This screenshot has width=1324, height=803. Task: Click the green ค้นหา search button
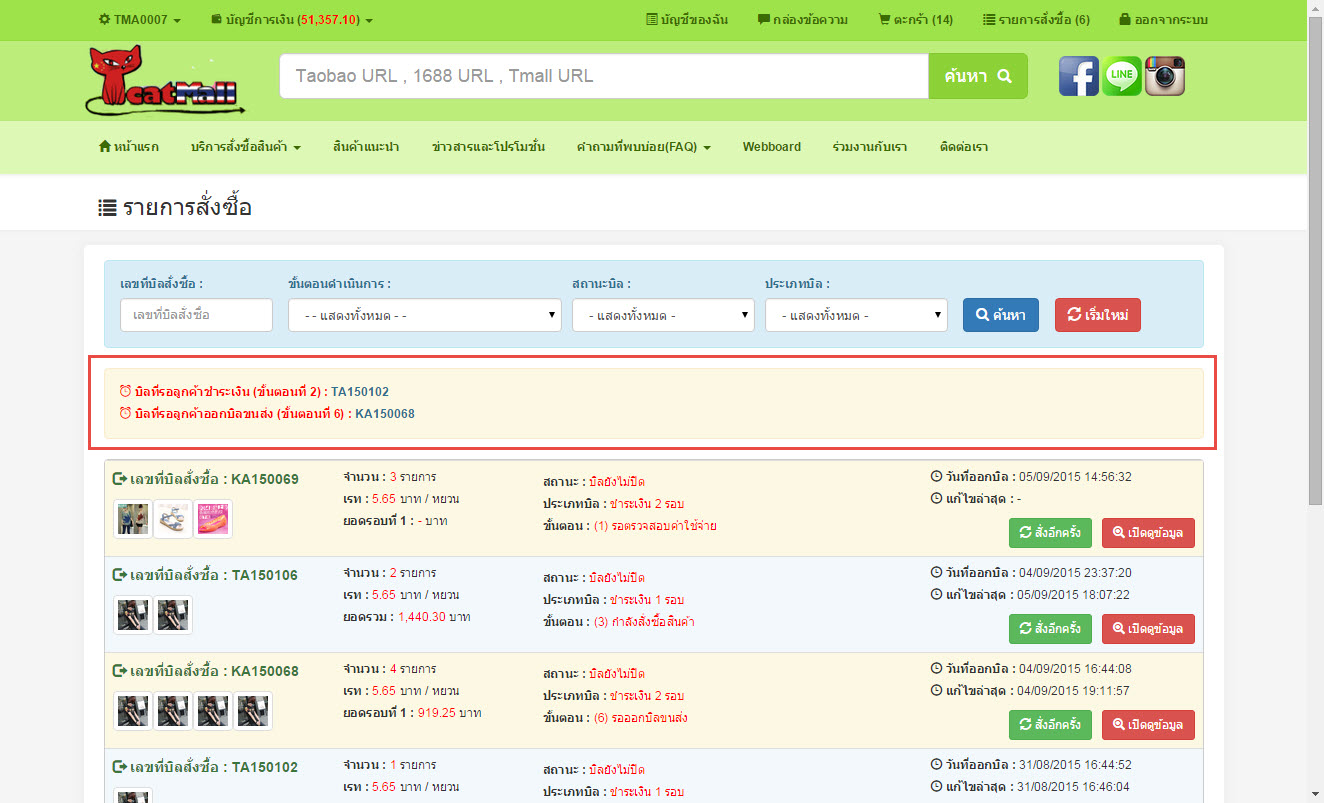pos(978,76)
